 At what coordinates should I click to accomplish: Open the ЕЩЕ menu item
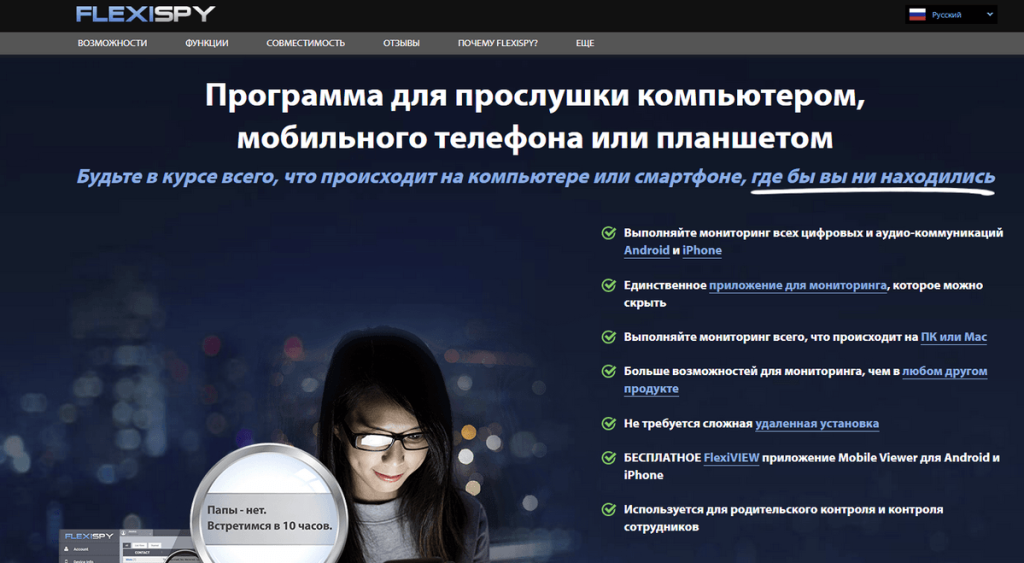tap(584, 43)
